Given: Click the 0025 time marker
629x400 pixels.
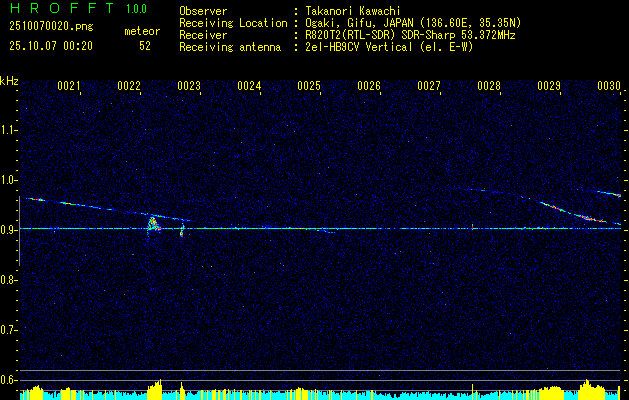Looking at the screenshot, I should click(x=309, y=86).
